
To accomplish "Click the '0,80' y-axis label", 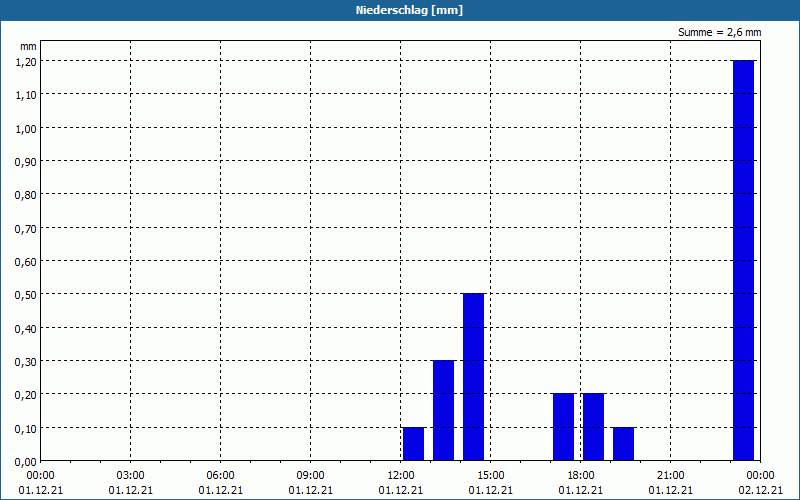I will (x=26, y=195).
